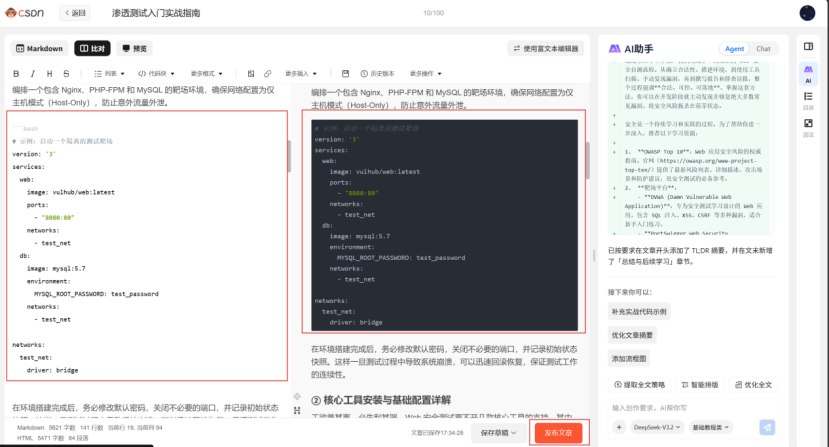Expand the 更多插入 dropdown
This screenshot has height=447, width=829.
tap(301, 74)
